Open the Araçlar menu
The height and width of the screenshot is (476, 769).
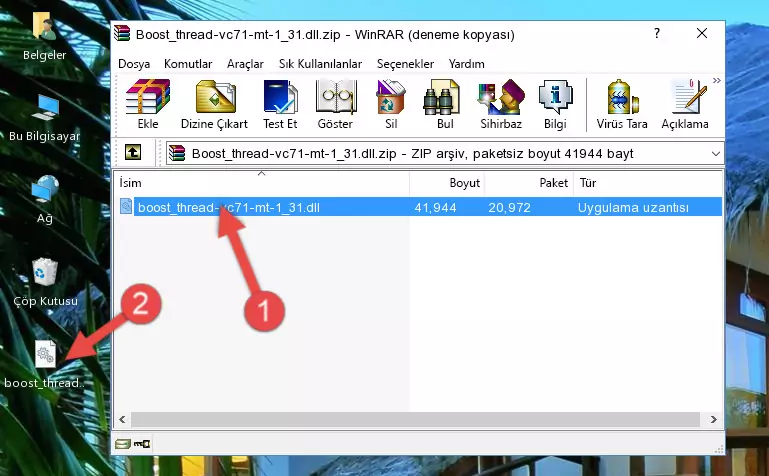point(245,64)
